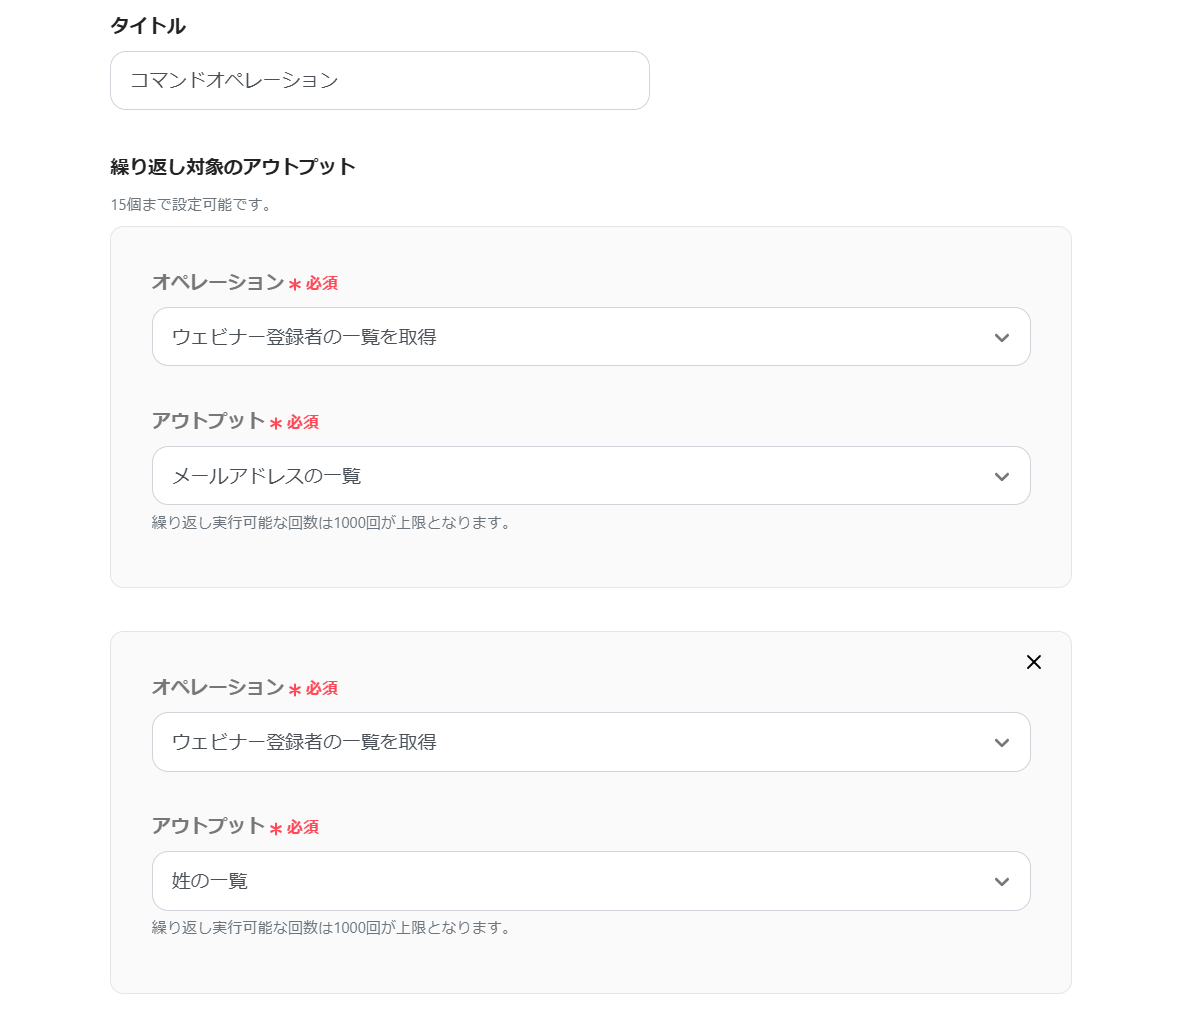Click the second block's オペレーション label
The width and height of the screenshot is (1185, 1012).
coord(218,688)
